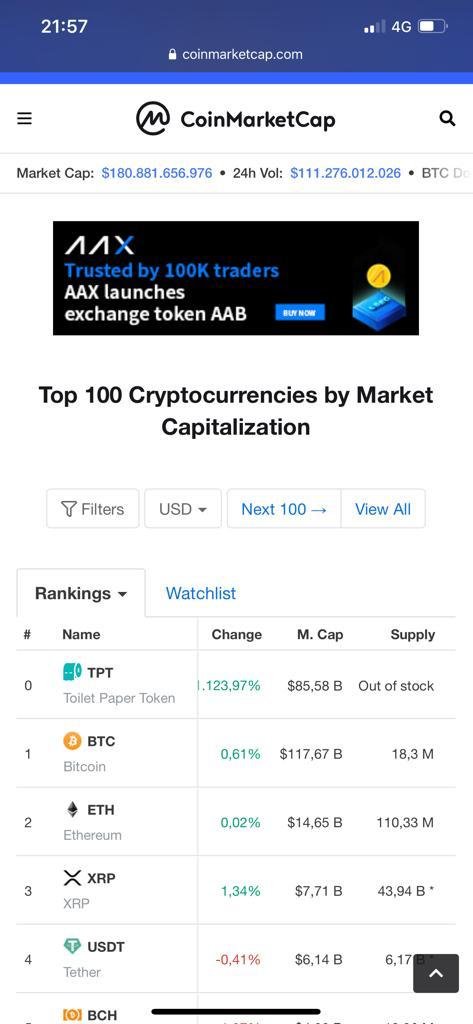Open the hamburger menu icon
The height and width of the screenshot is (1024, 473).
click(x=24, y=118)
